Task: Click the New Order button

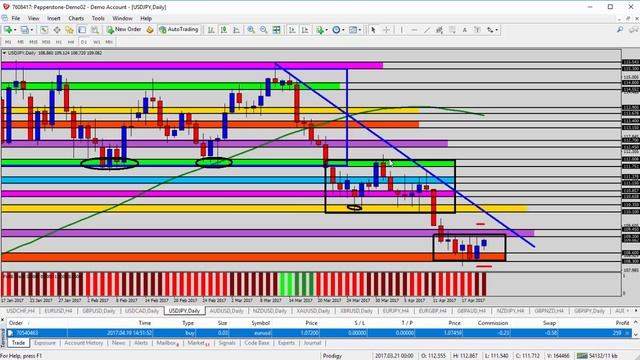Action: point(124,30)
